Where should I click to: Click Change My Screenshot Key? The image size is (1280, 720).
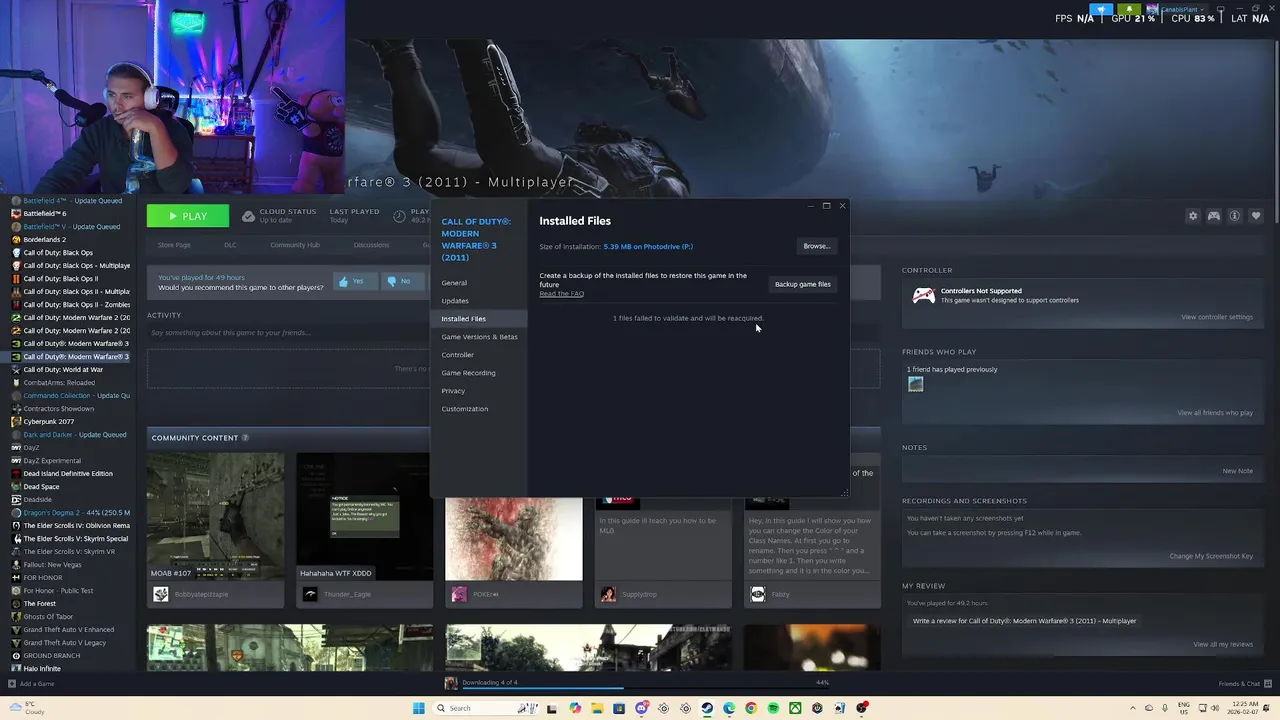pos(1211,556)
